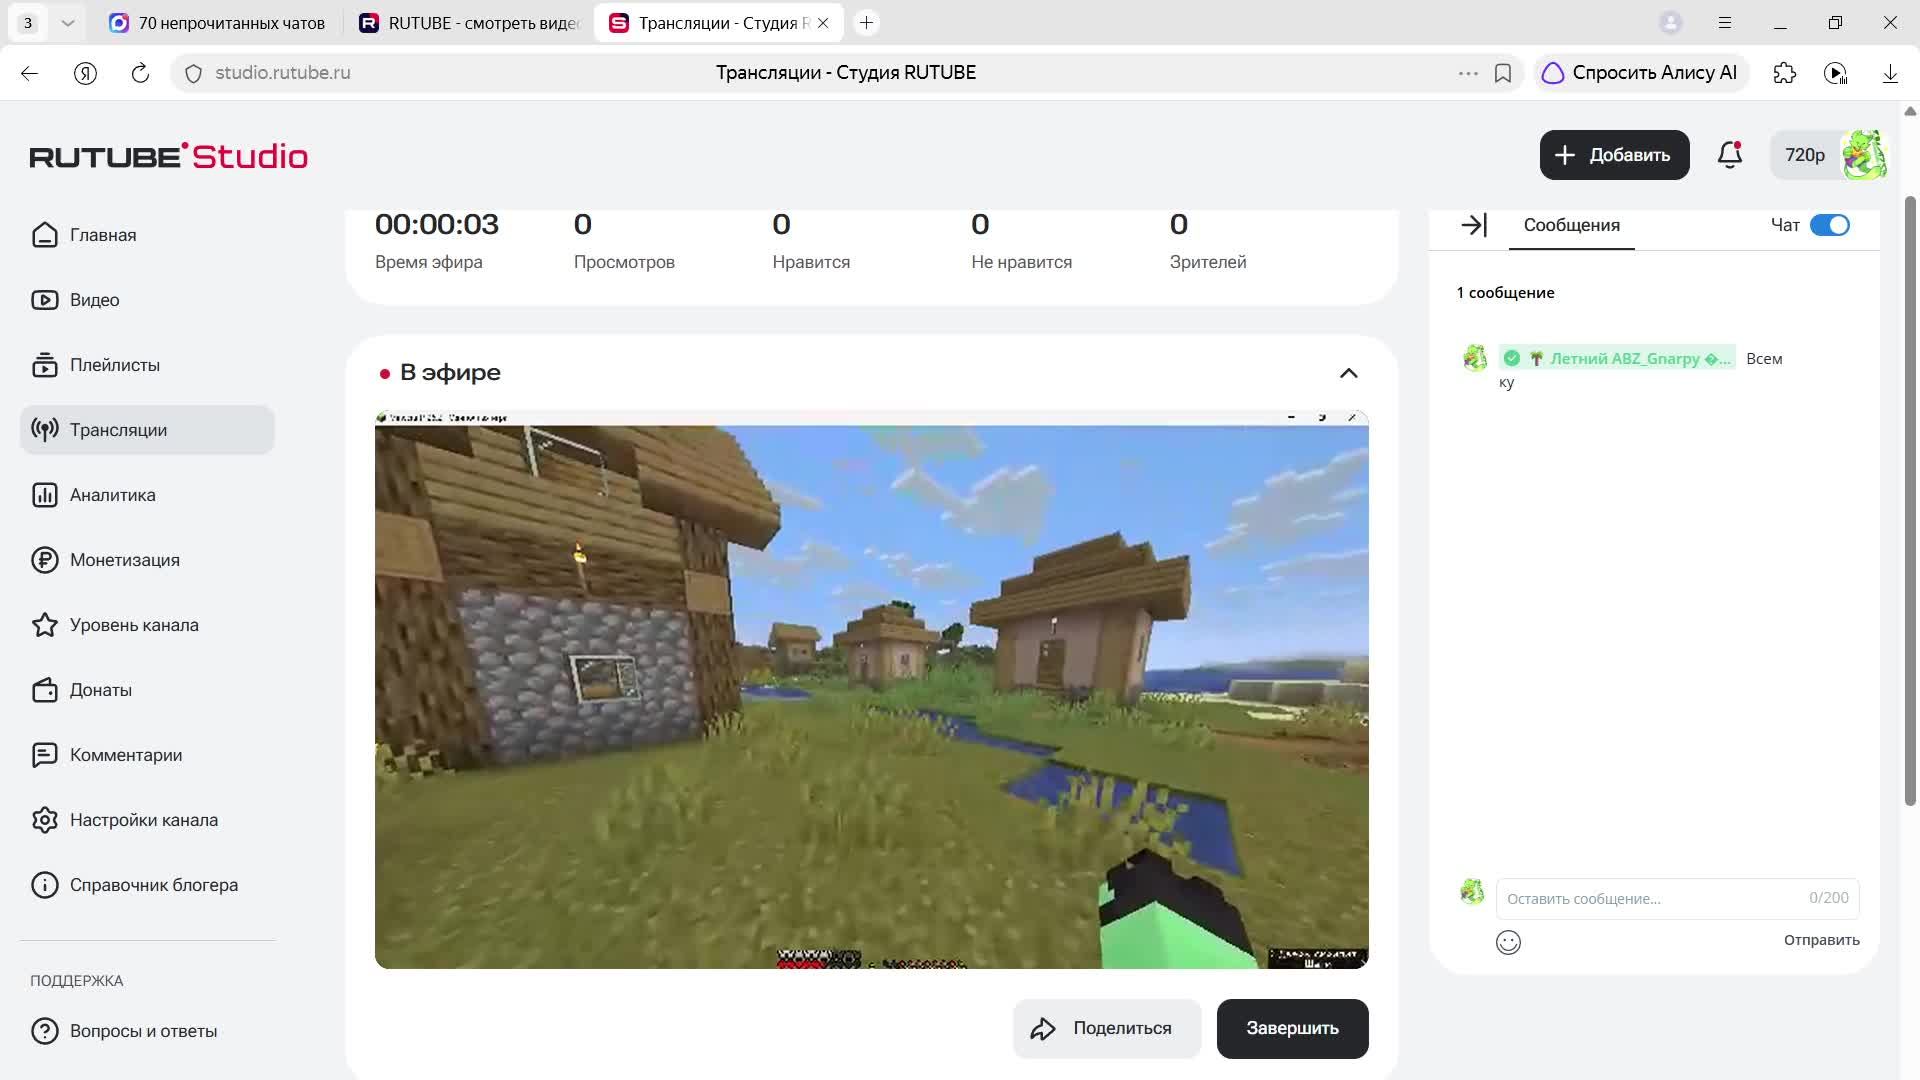Open the Вопросы и ответы help icon
This screenshot has width=1920, height=1080.
pyautogui.click(x=45, y=1031)
